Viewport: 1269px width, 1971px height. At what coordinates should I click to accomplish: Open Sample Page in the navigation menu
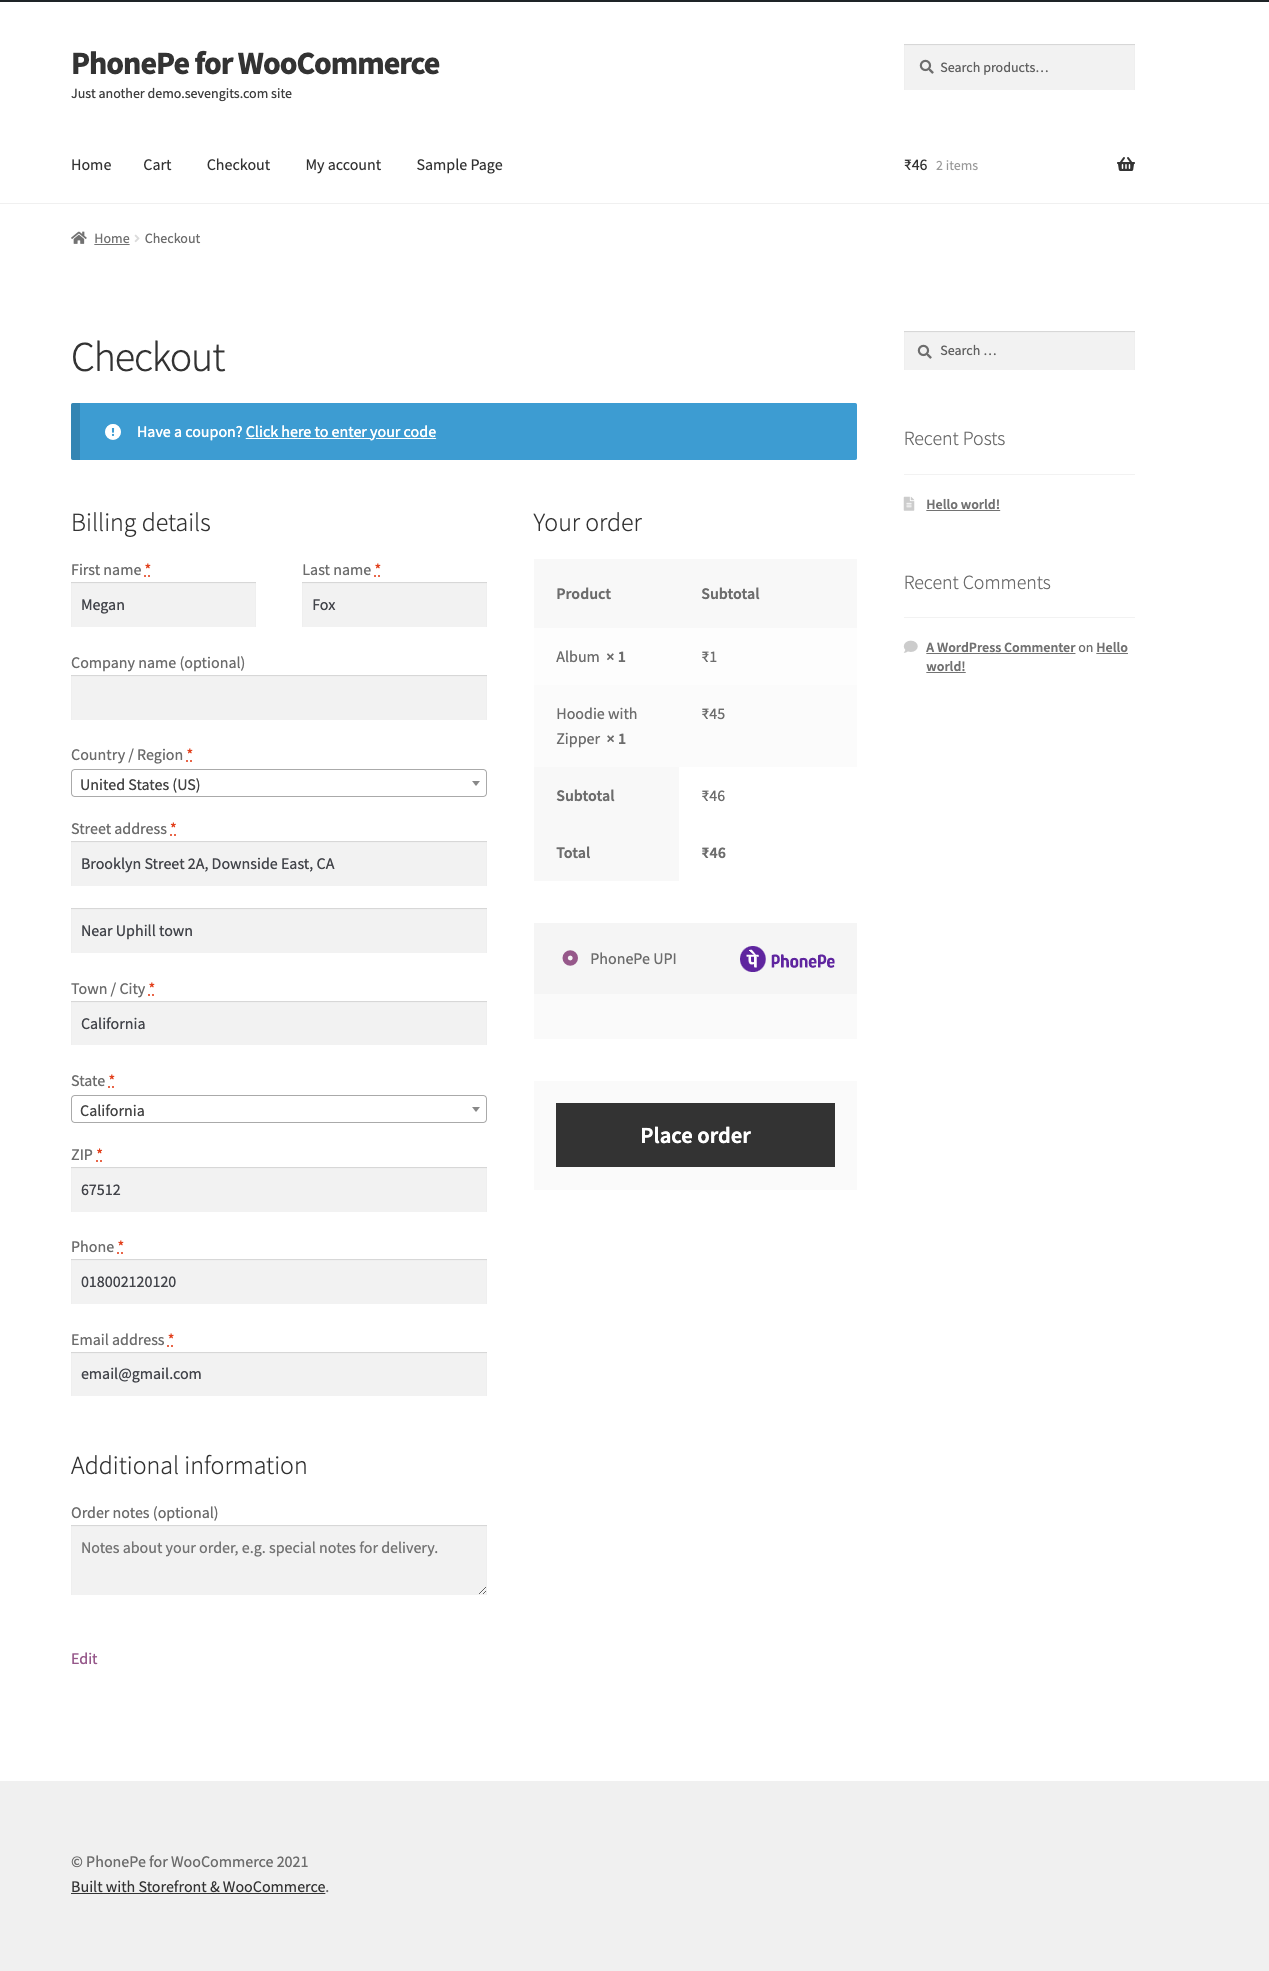click(459, 165)
